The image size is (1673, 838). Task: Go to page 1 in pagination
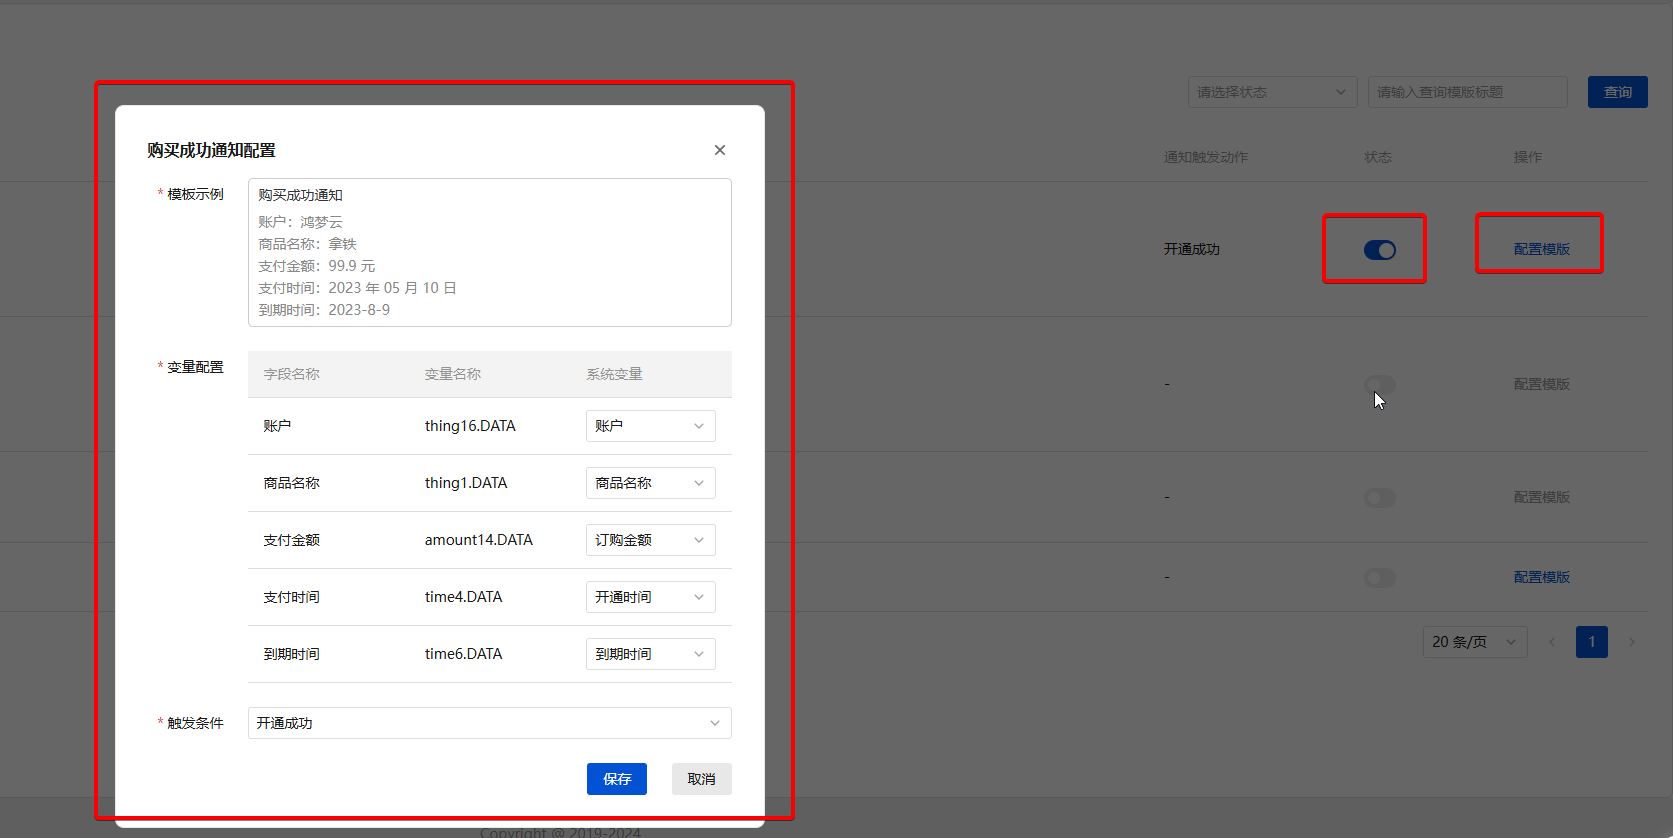[x=1592, y=642]
